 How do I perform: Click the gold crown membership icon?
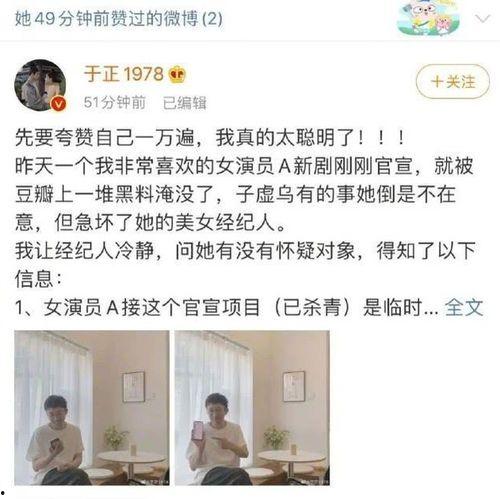[177, 75]
